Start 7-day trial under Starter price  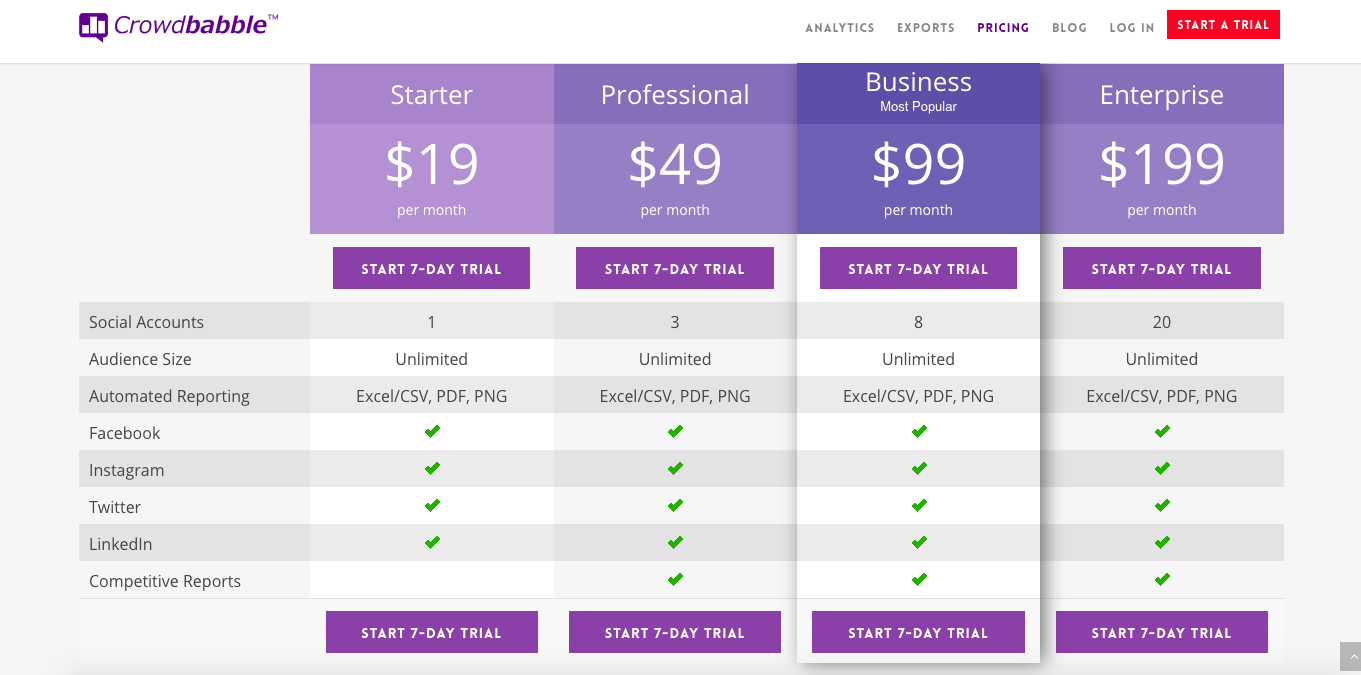[431, 269]
